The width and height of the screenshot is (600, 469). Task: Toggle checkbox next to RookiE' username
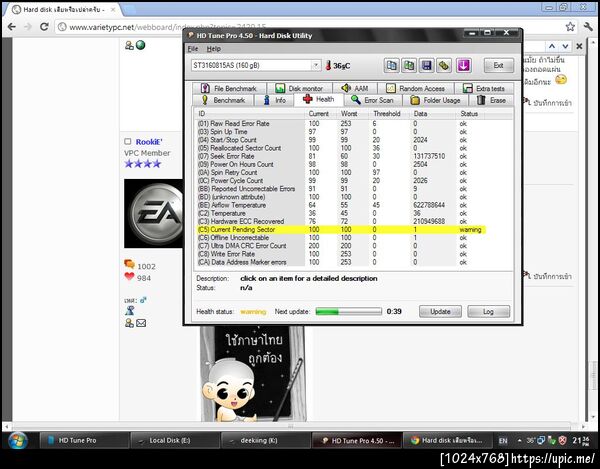click(128, 142)
